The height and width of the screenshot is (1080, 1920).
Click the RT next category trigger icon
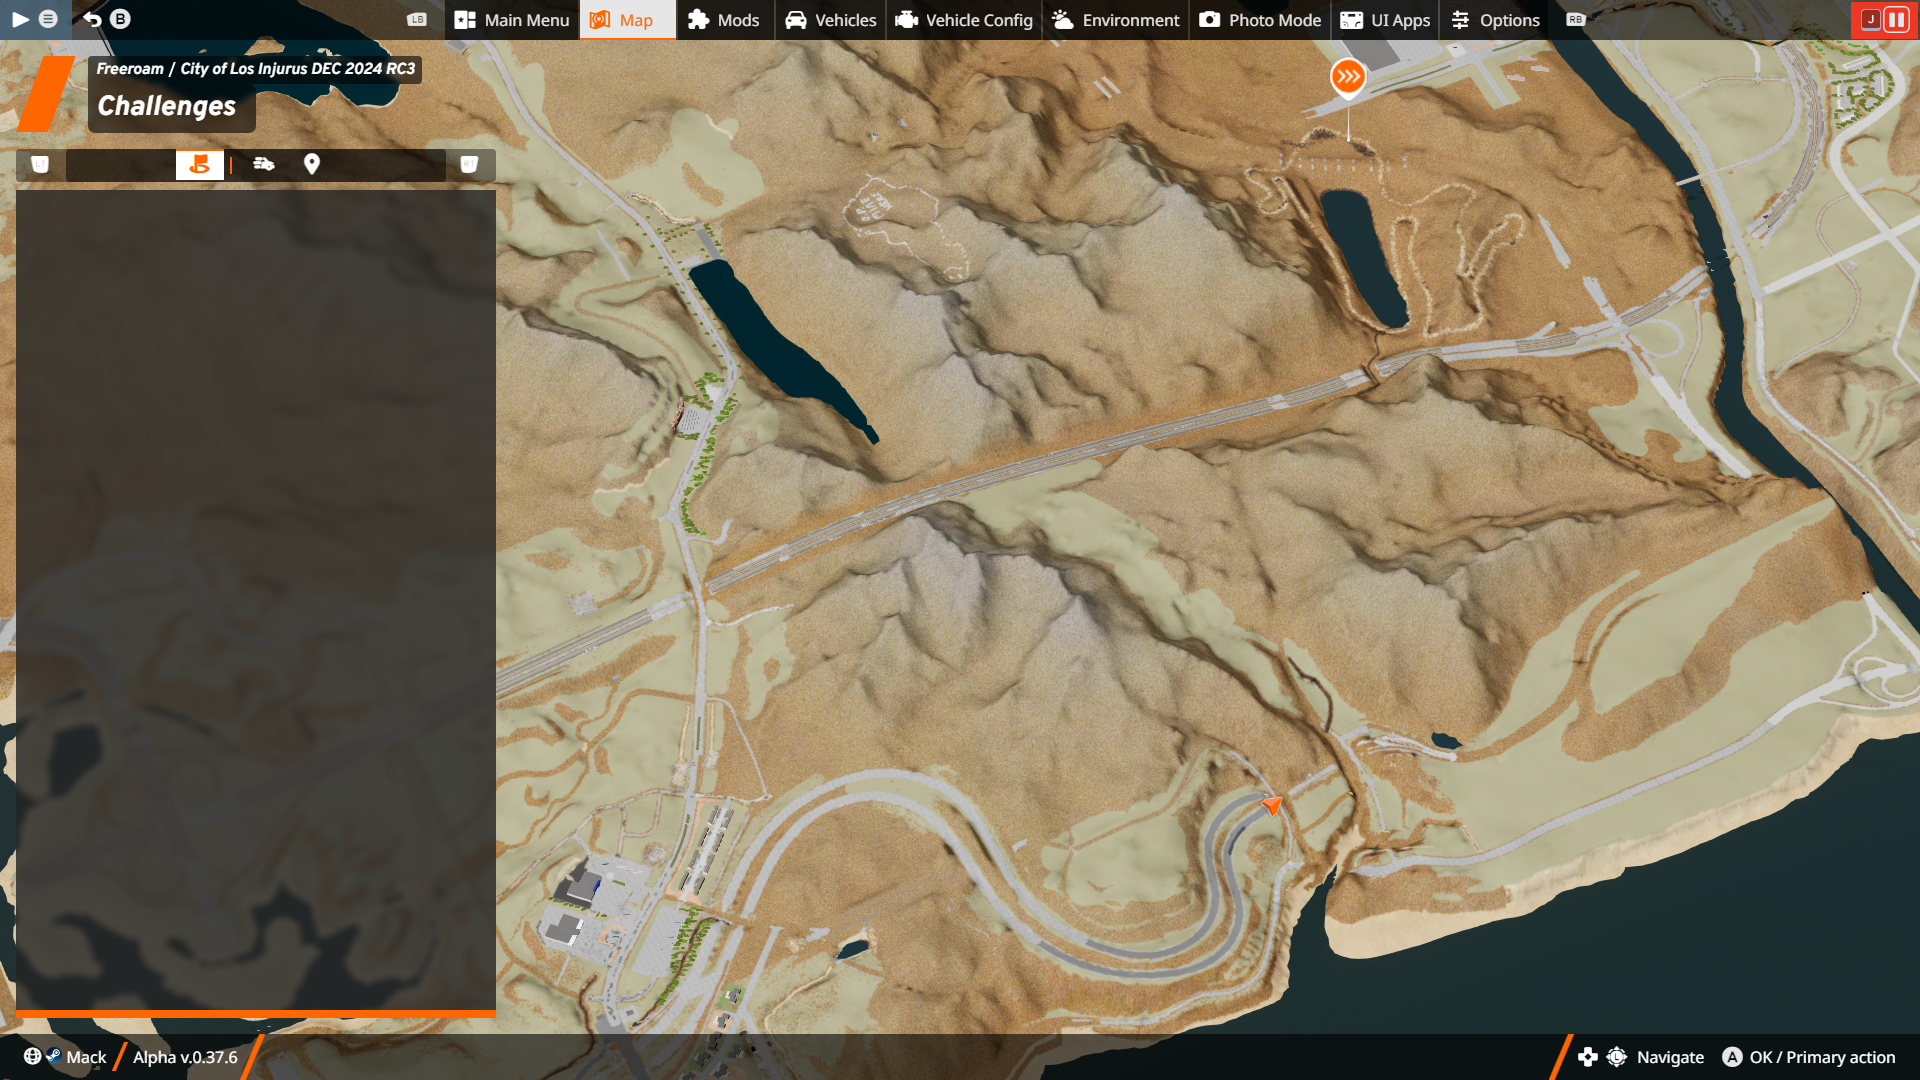coord(469,164)
